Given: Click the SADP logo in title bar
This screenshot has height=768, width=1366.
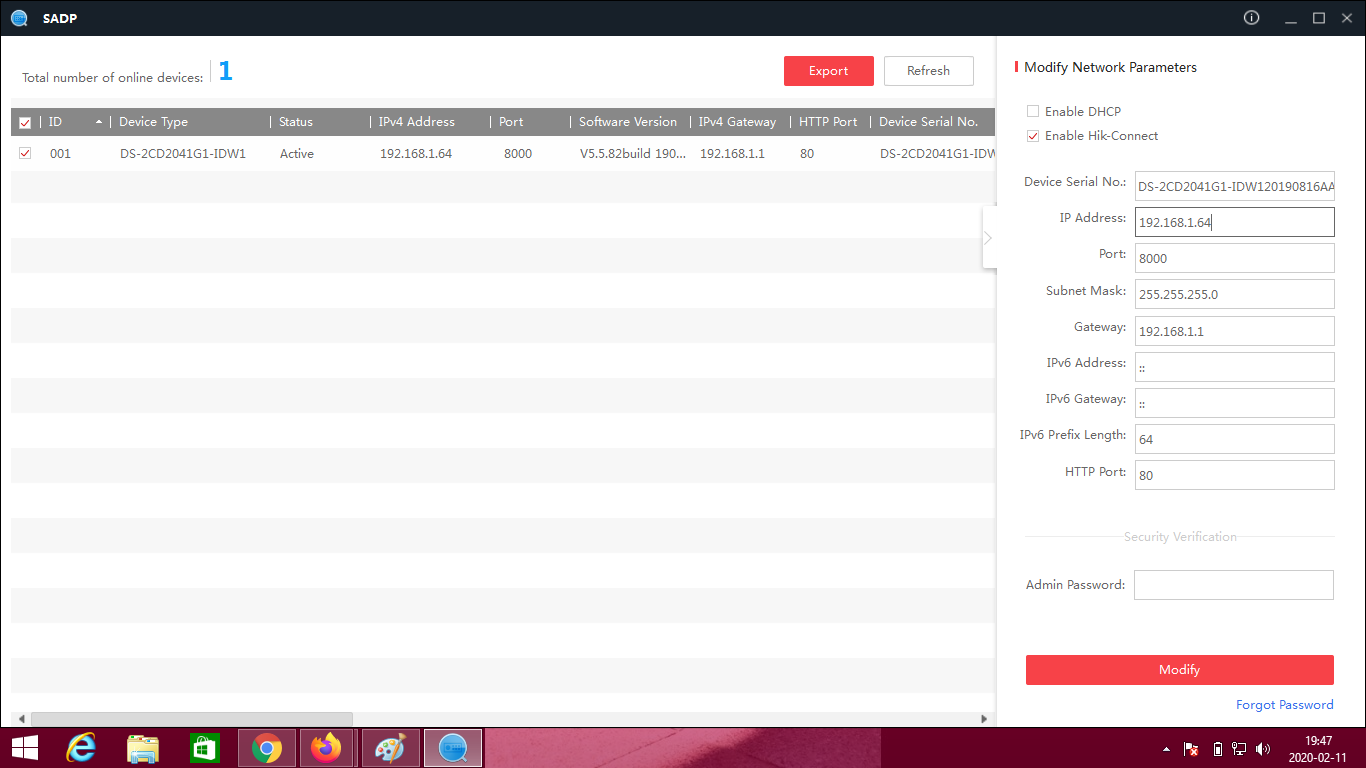Looking at the screenshot, I should point(19,18).
